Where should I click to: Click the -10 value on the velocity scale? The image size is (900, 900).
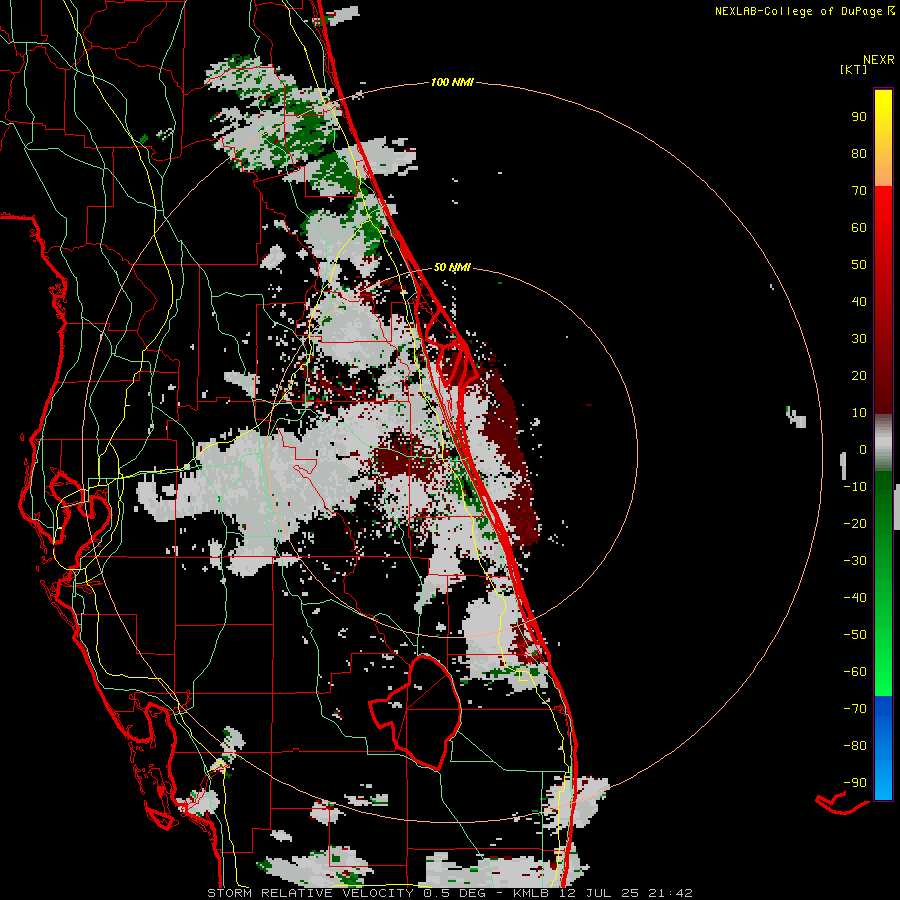[855, 487]
